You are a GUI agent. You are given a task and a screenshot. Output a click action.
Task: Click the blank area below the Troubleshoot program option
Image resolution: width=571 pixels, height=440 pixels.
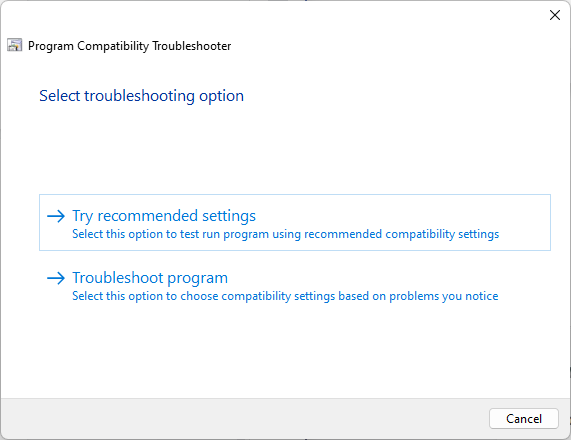(286, 350)
